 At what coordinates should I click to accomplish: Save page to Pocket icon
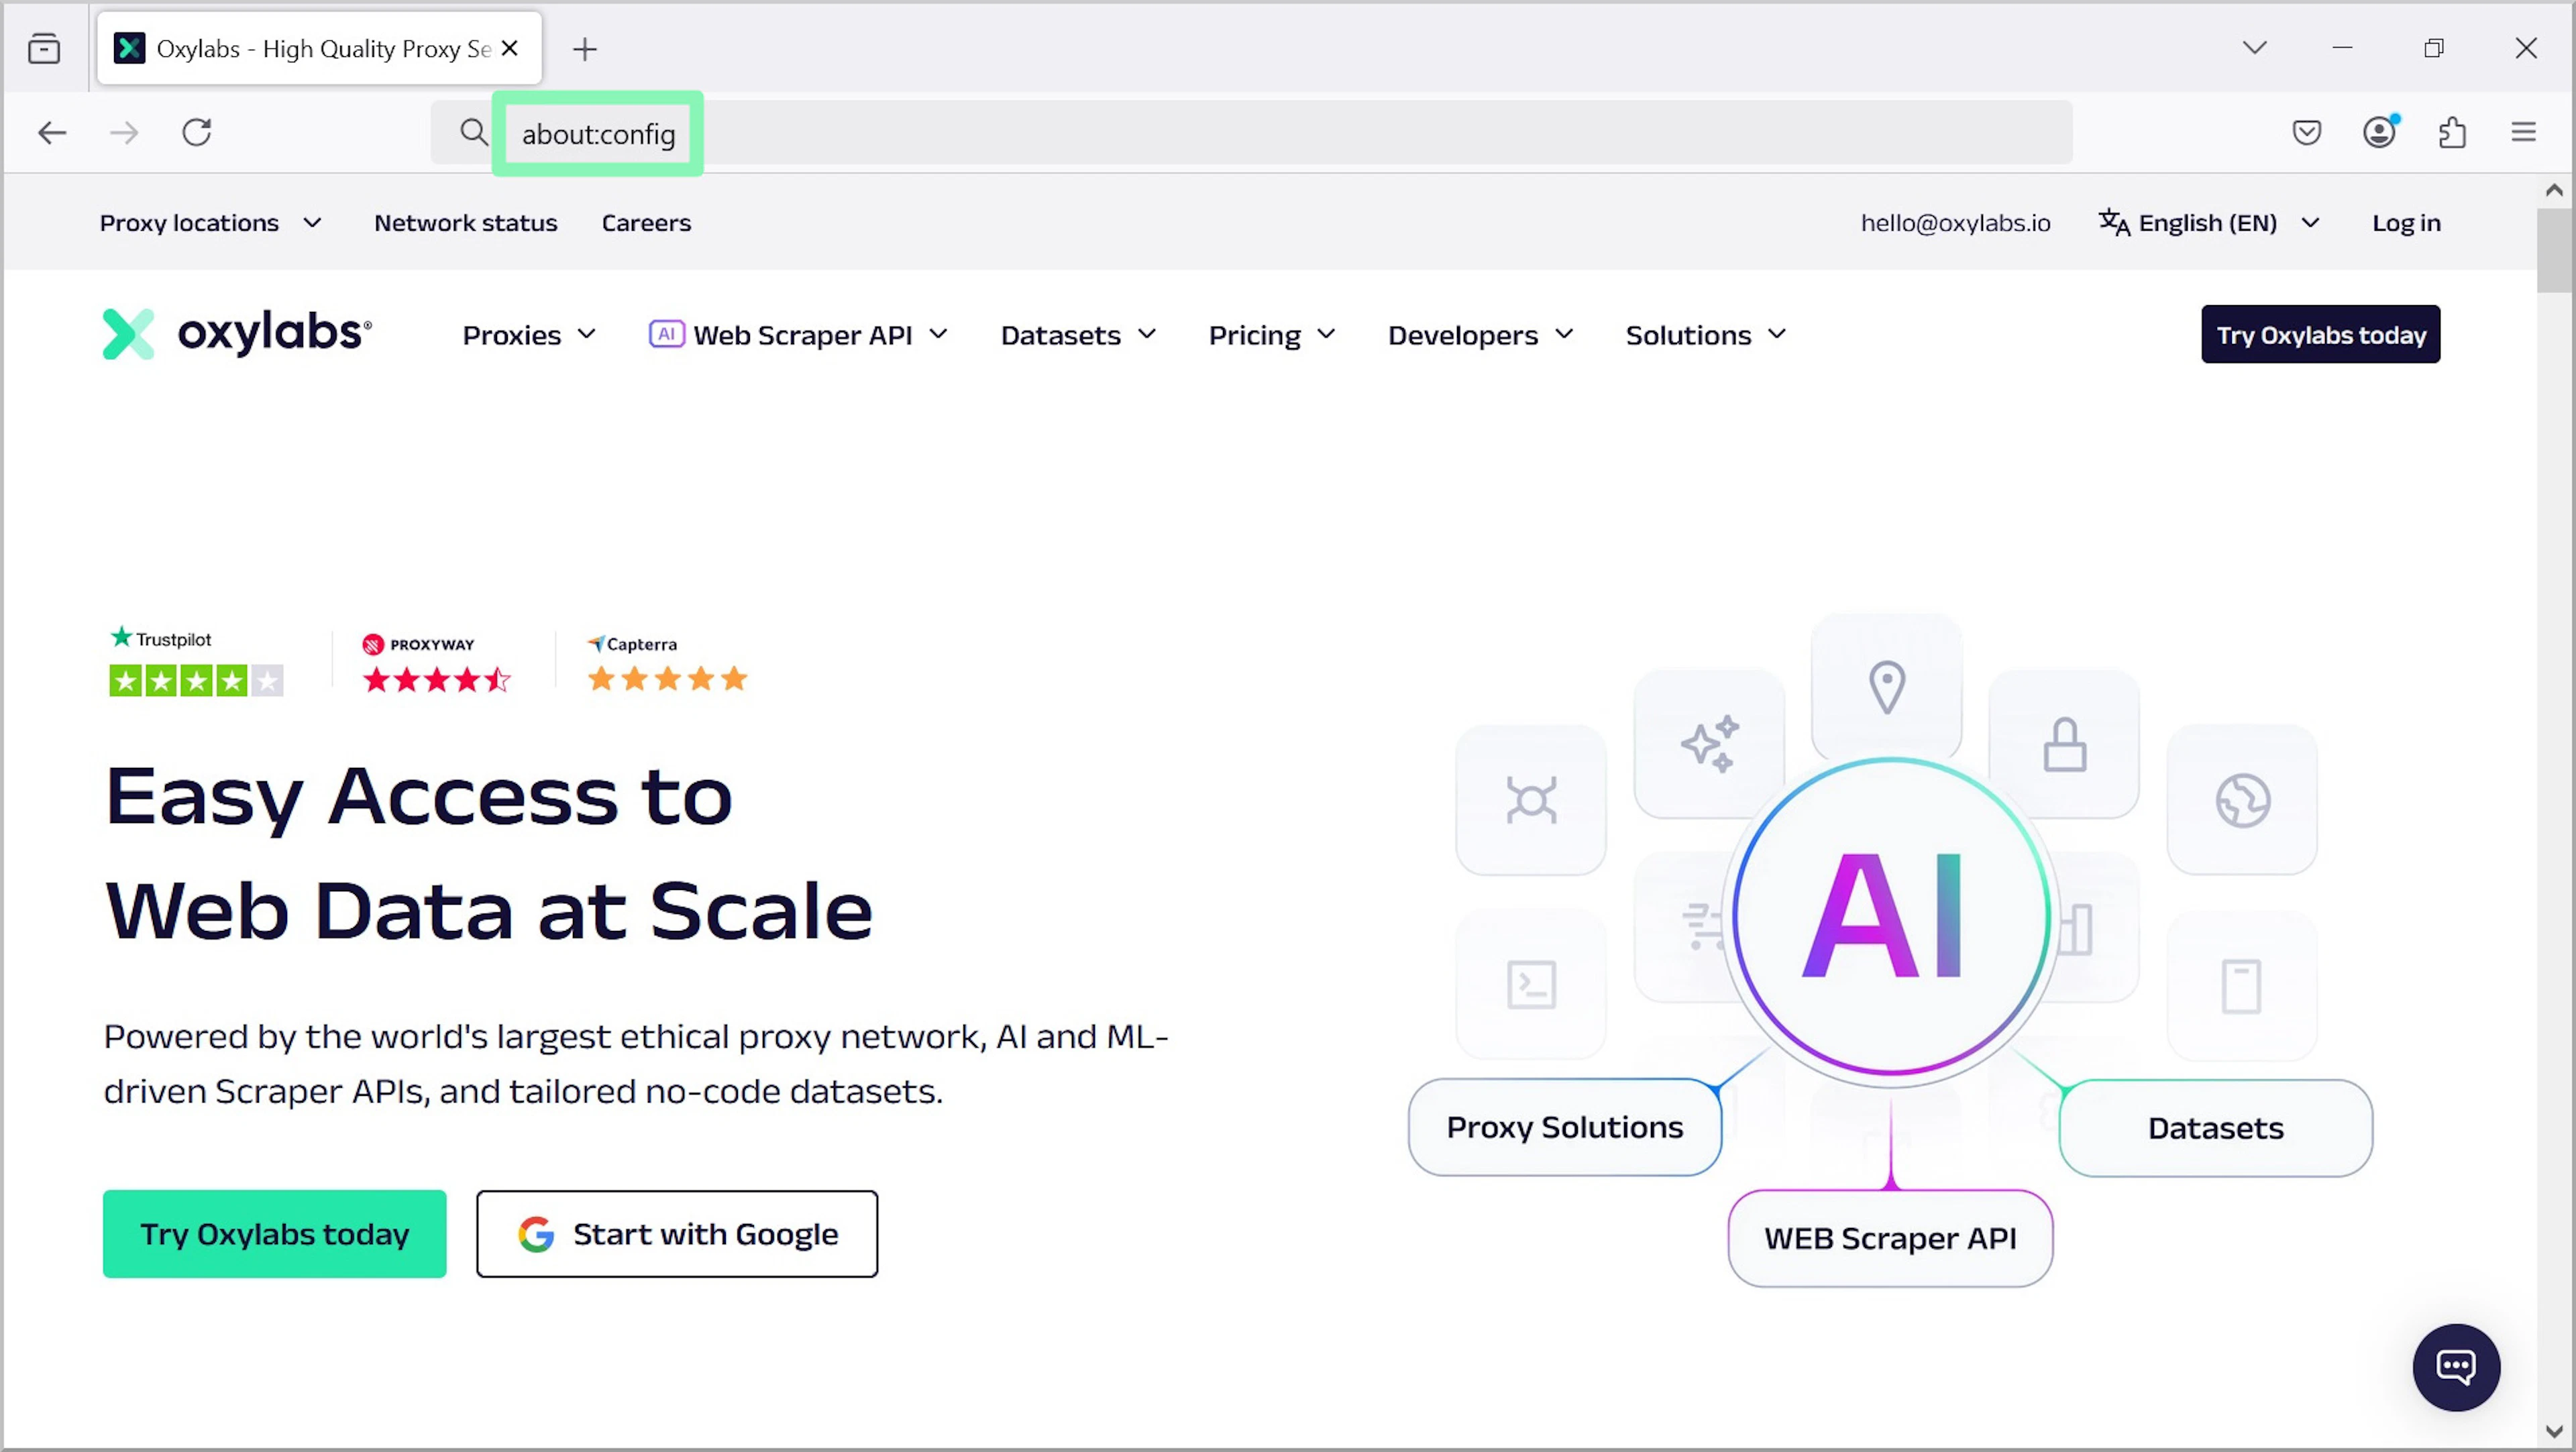[2306, 132]
